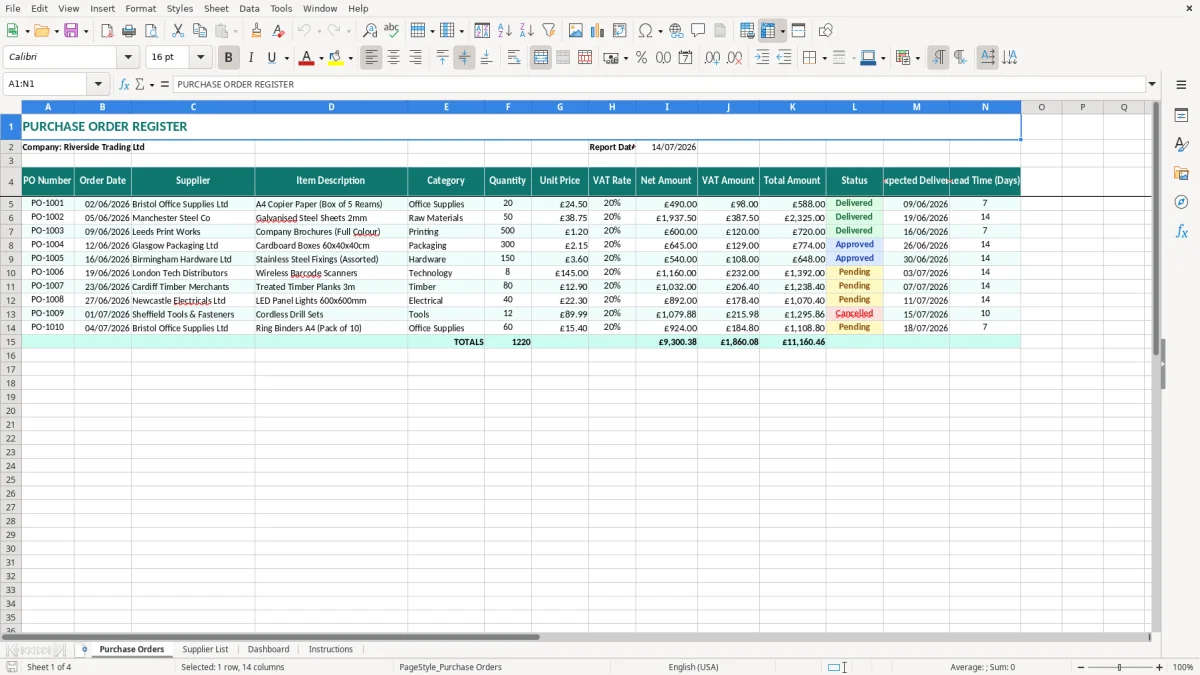
Task: Open Find & Replace
Action: pyautogui.click(x=370, y=31)
